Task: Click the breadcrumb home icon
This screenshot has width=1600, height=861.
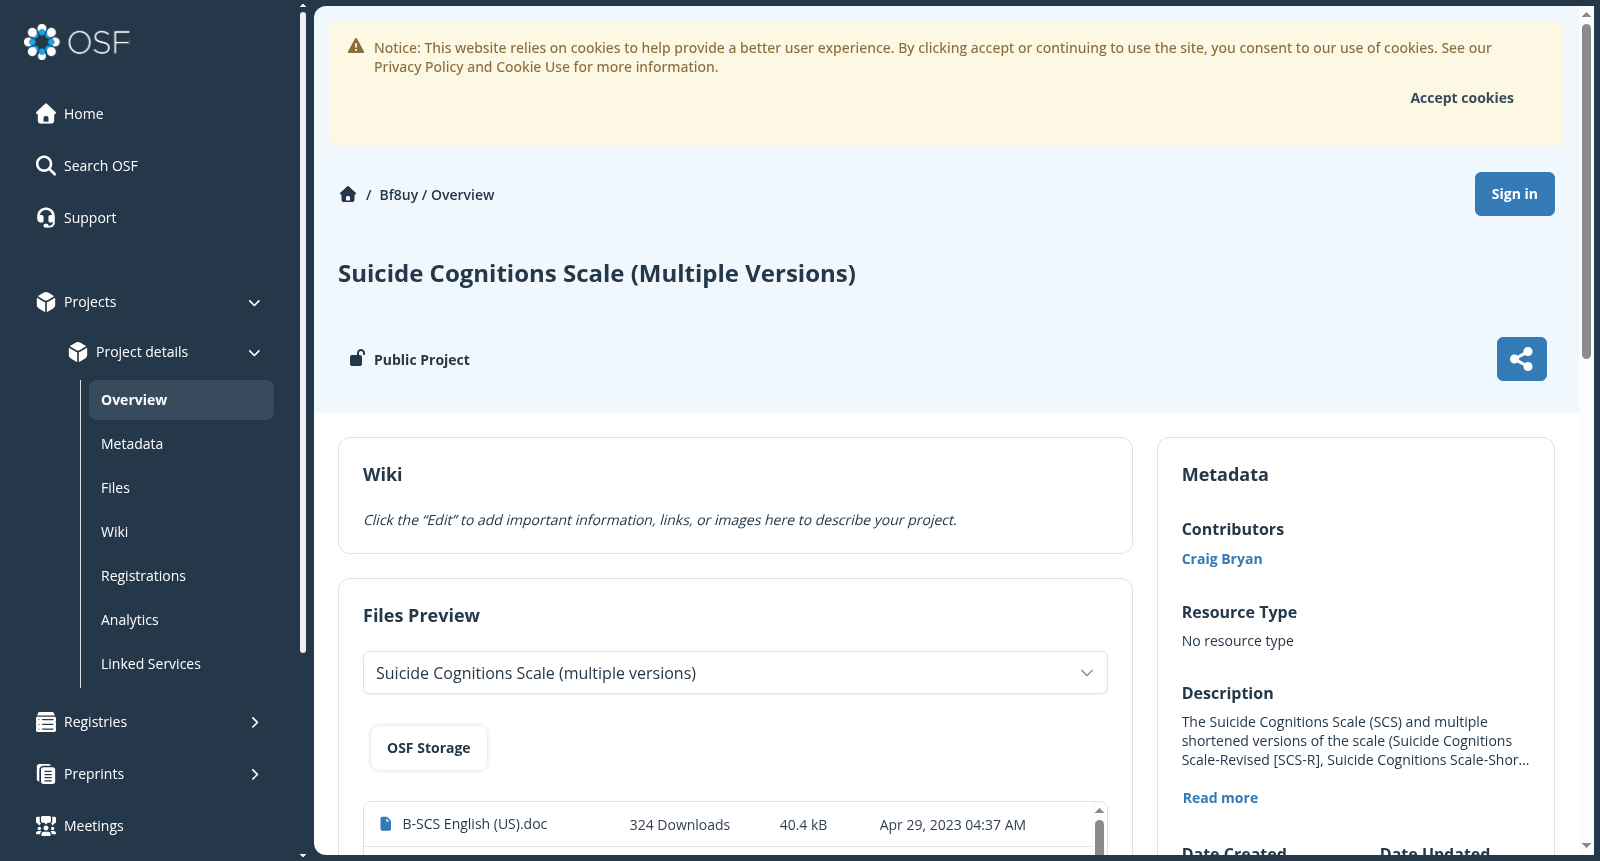Action: [348, 195]
